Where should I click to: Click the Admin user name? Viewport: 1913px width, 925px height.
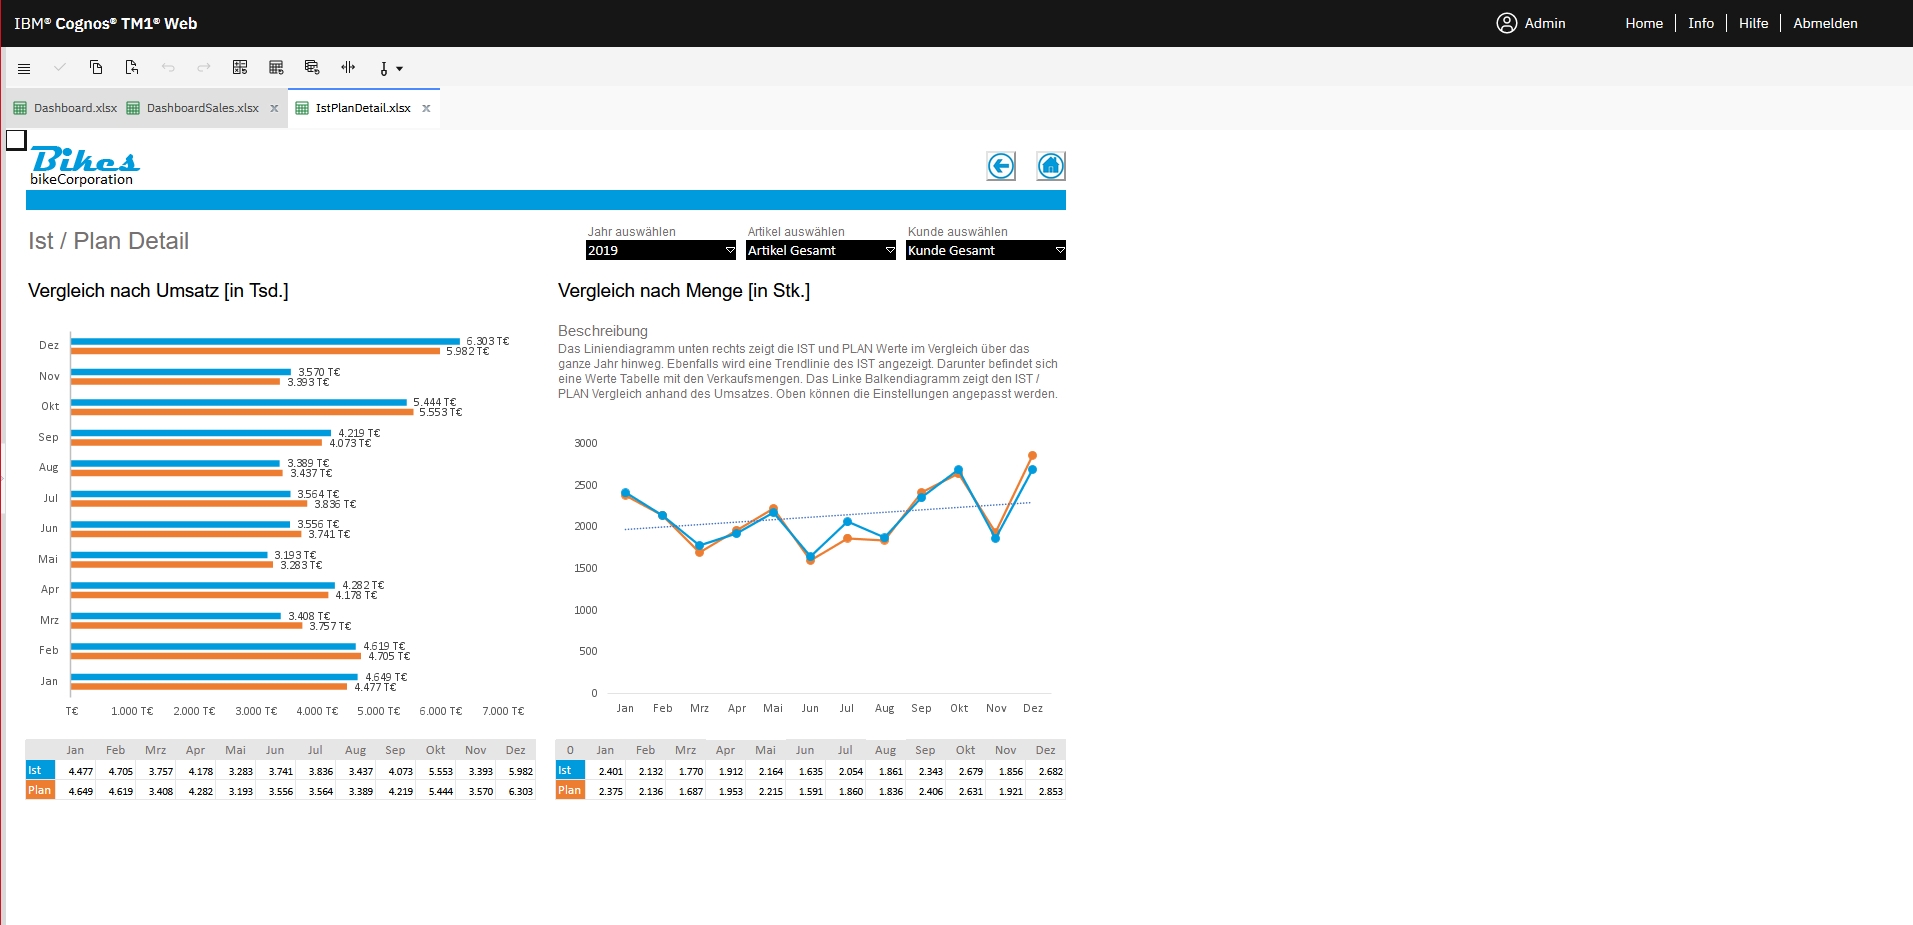1545,23
